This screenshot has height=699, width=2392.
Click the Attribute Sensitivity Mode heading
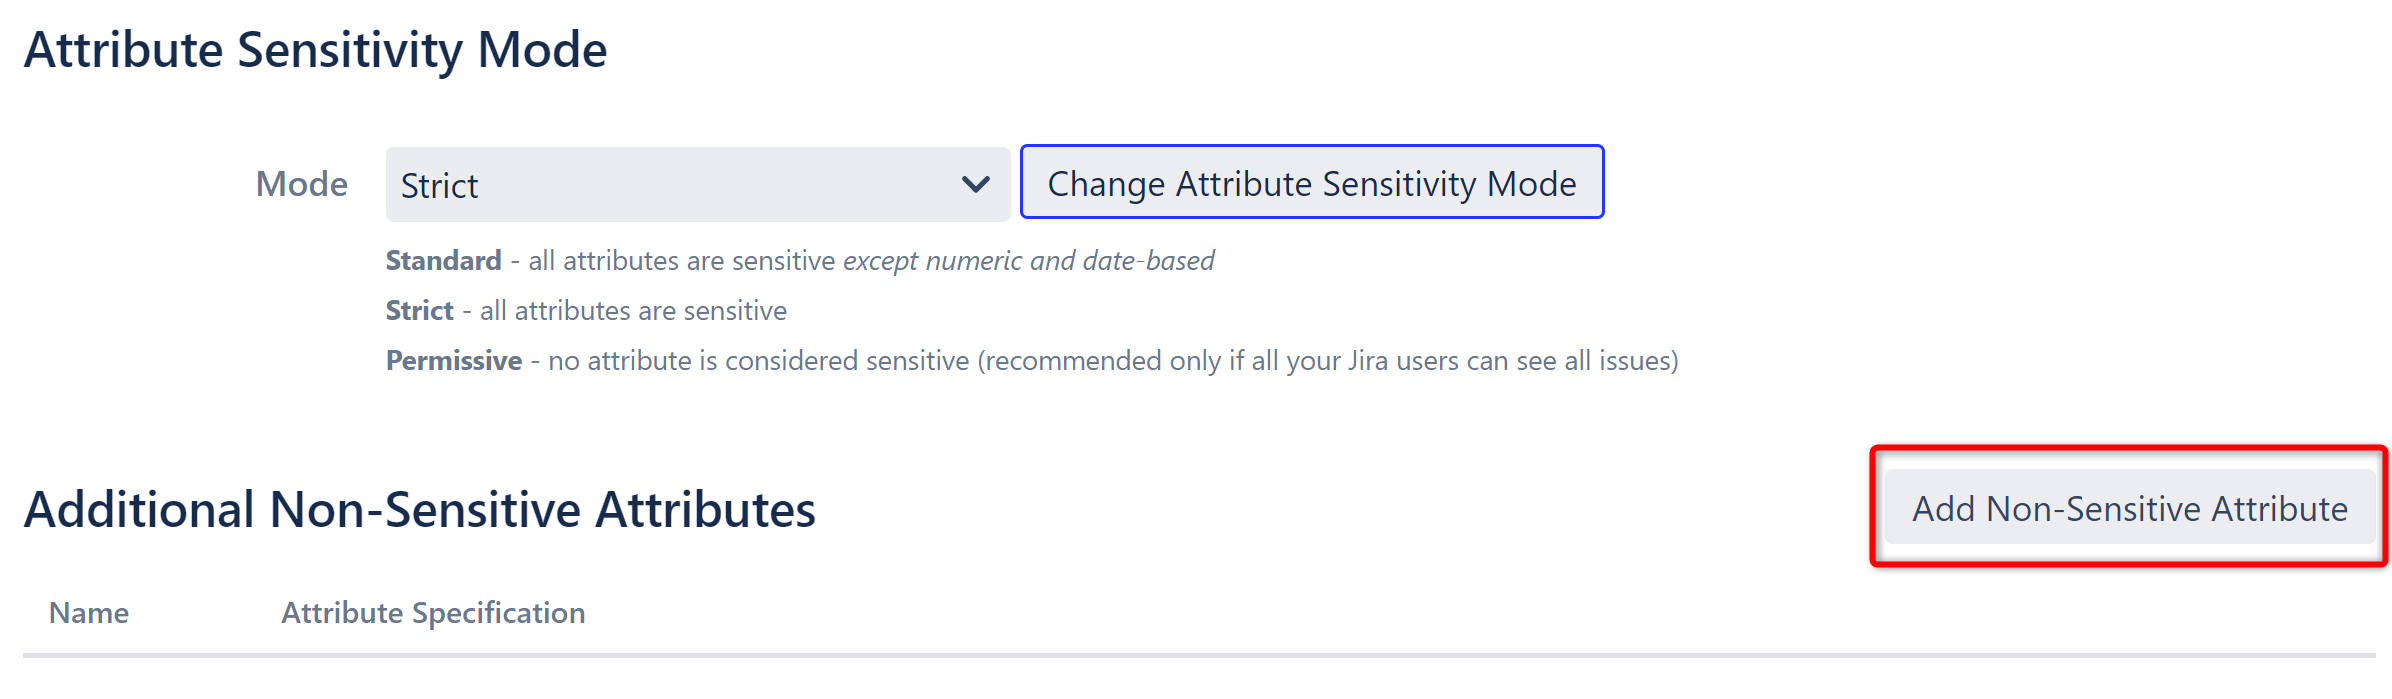pos(316,48)
